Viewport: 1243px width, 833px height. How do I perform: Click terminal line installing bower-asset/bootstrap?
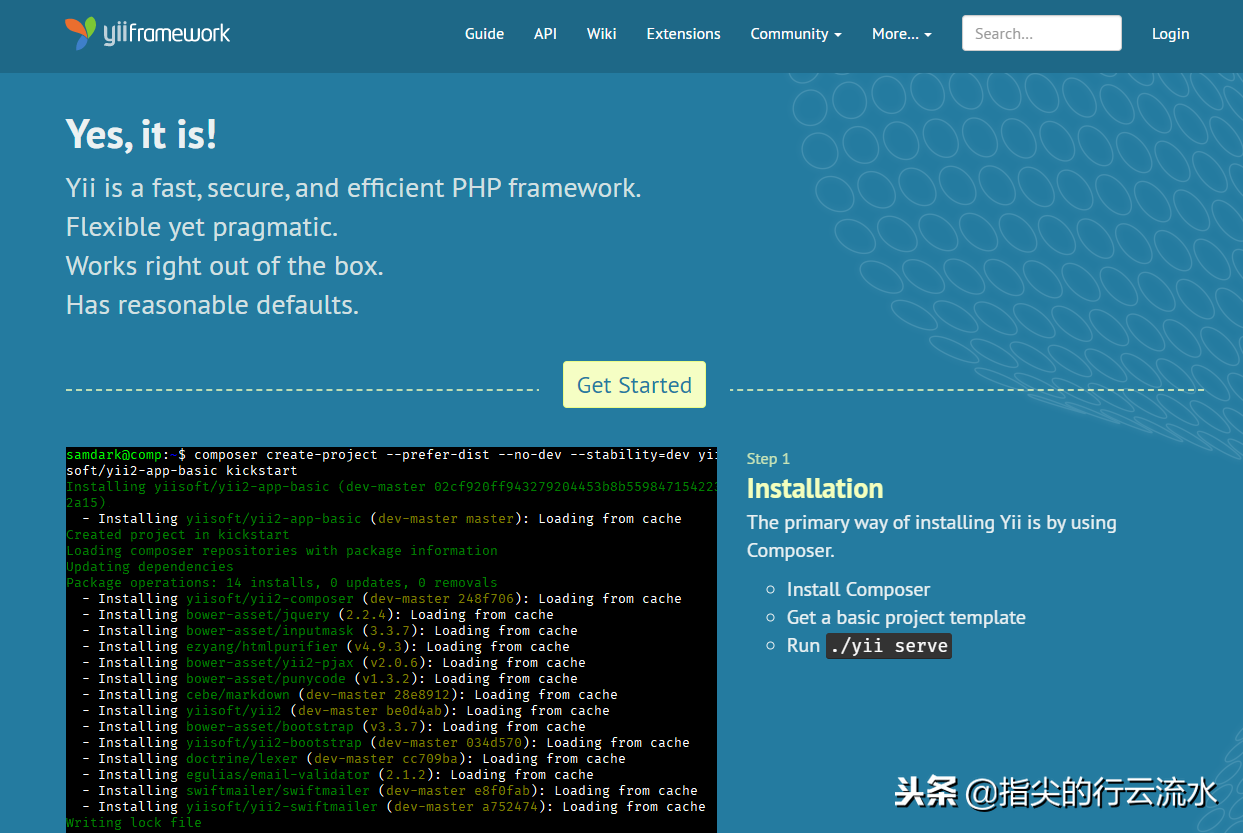tap(334, 726)
